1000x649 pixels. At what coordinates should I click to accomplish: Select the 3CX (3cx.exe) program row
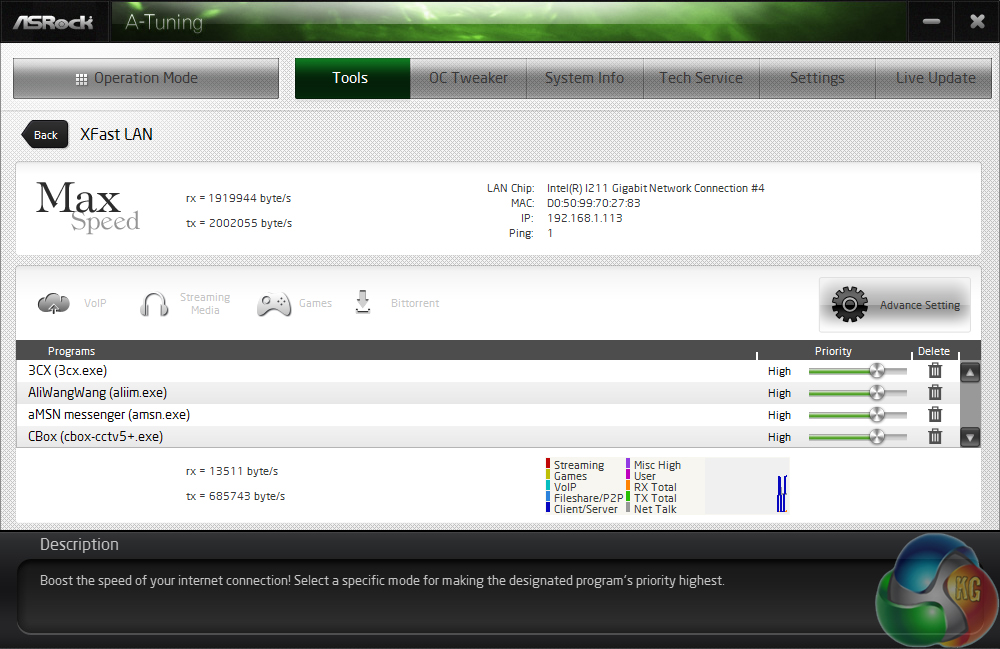click(488, 370)
